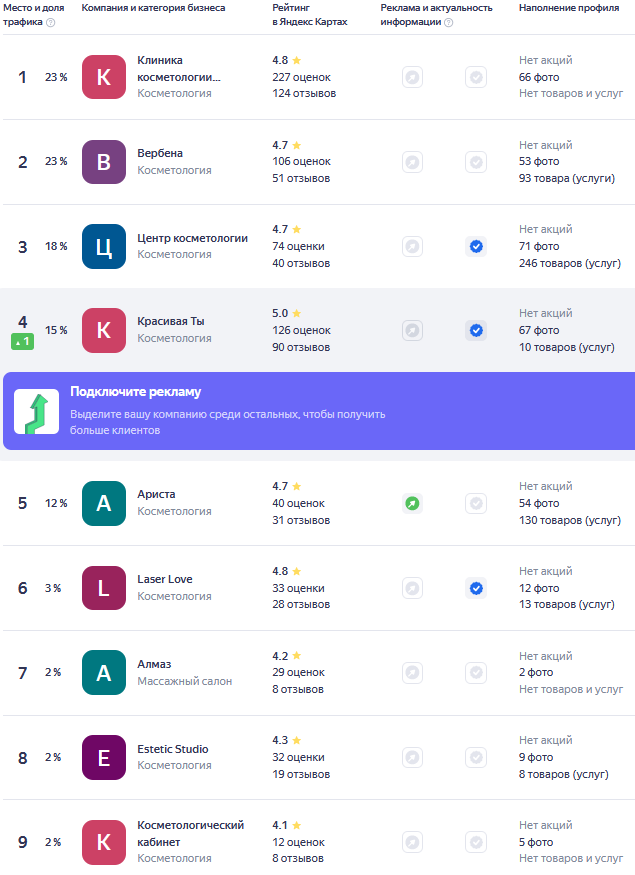Click '246 товаров (услуг)' text
The width and height of the screenshot is (635, 875).
click(x=570, y=263)
